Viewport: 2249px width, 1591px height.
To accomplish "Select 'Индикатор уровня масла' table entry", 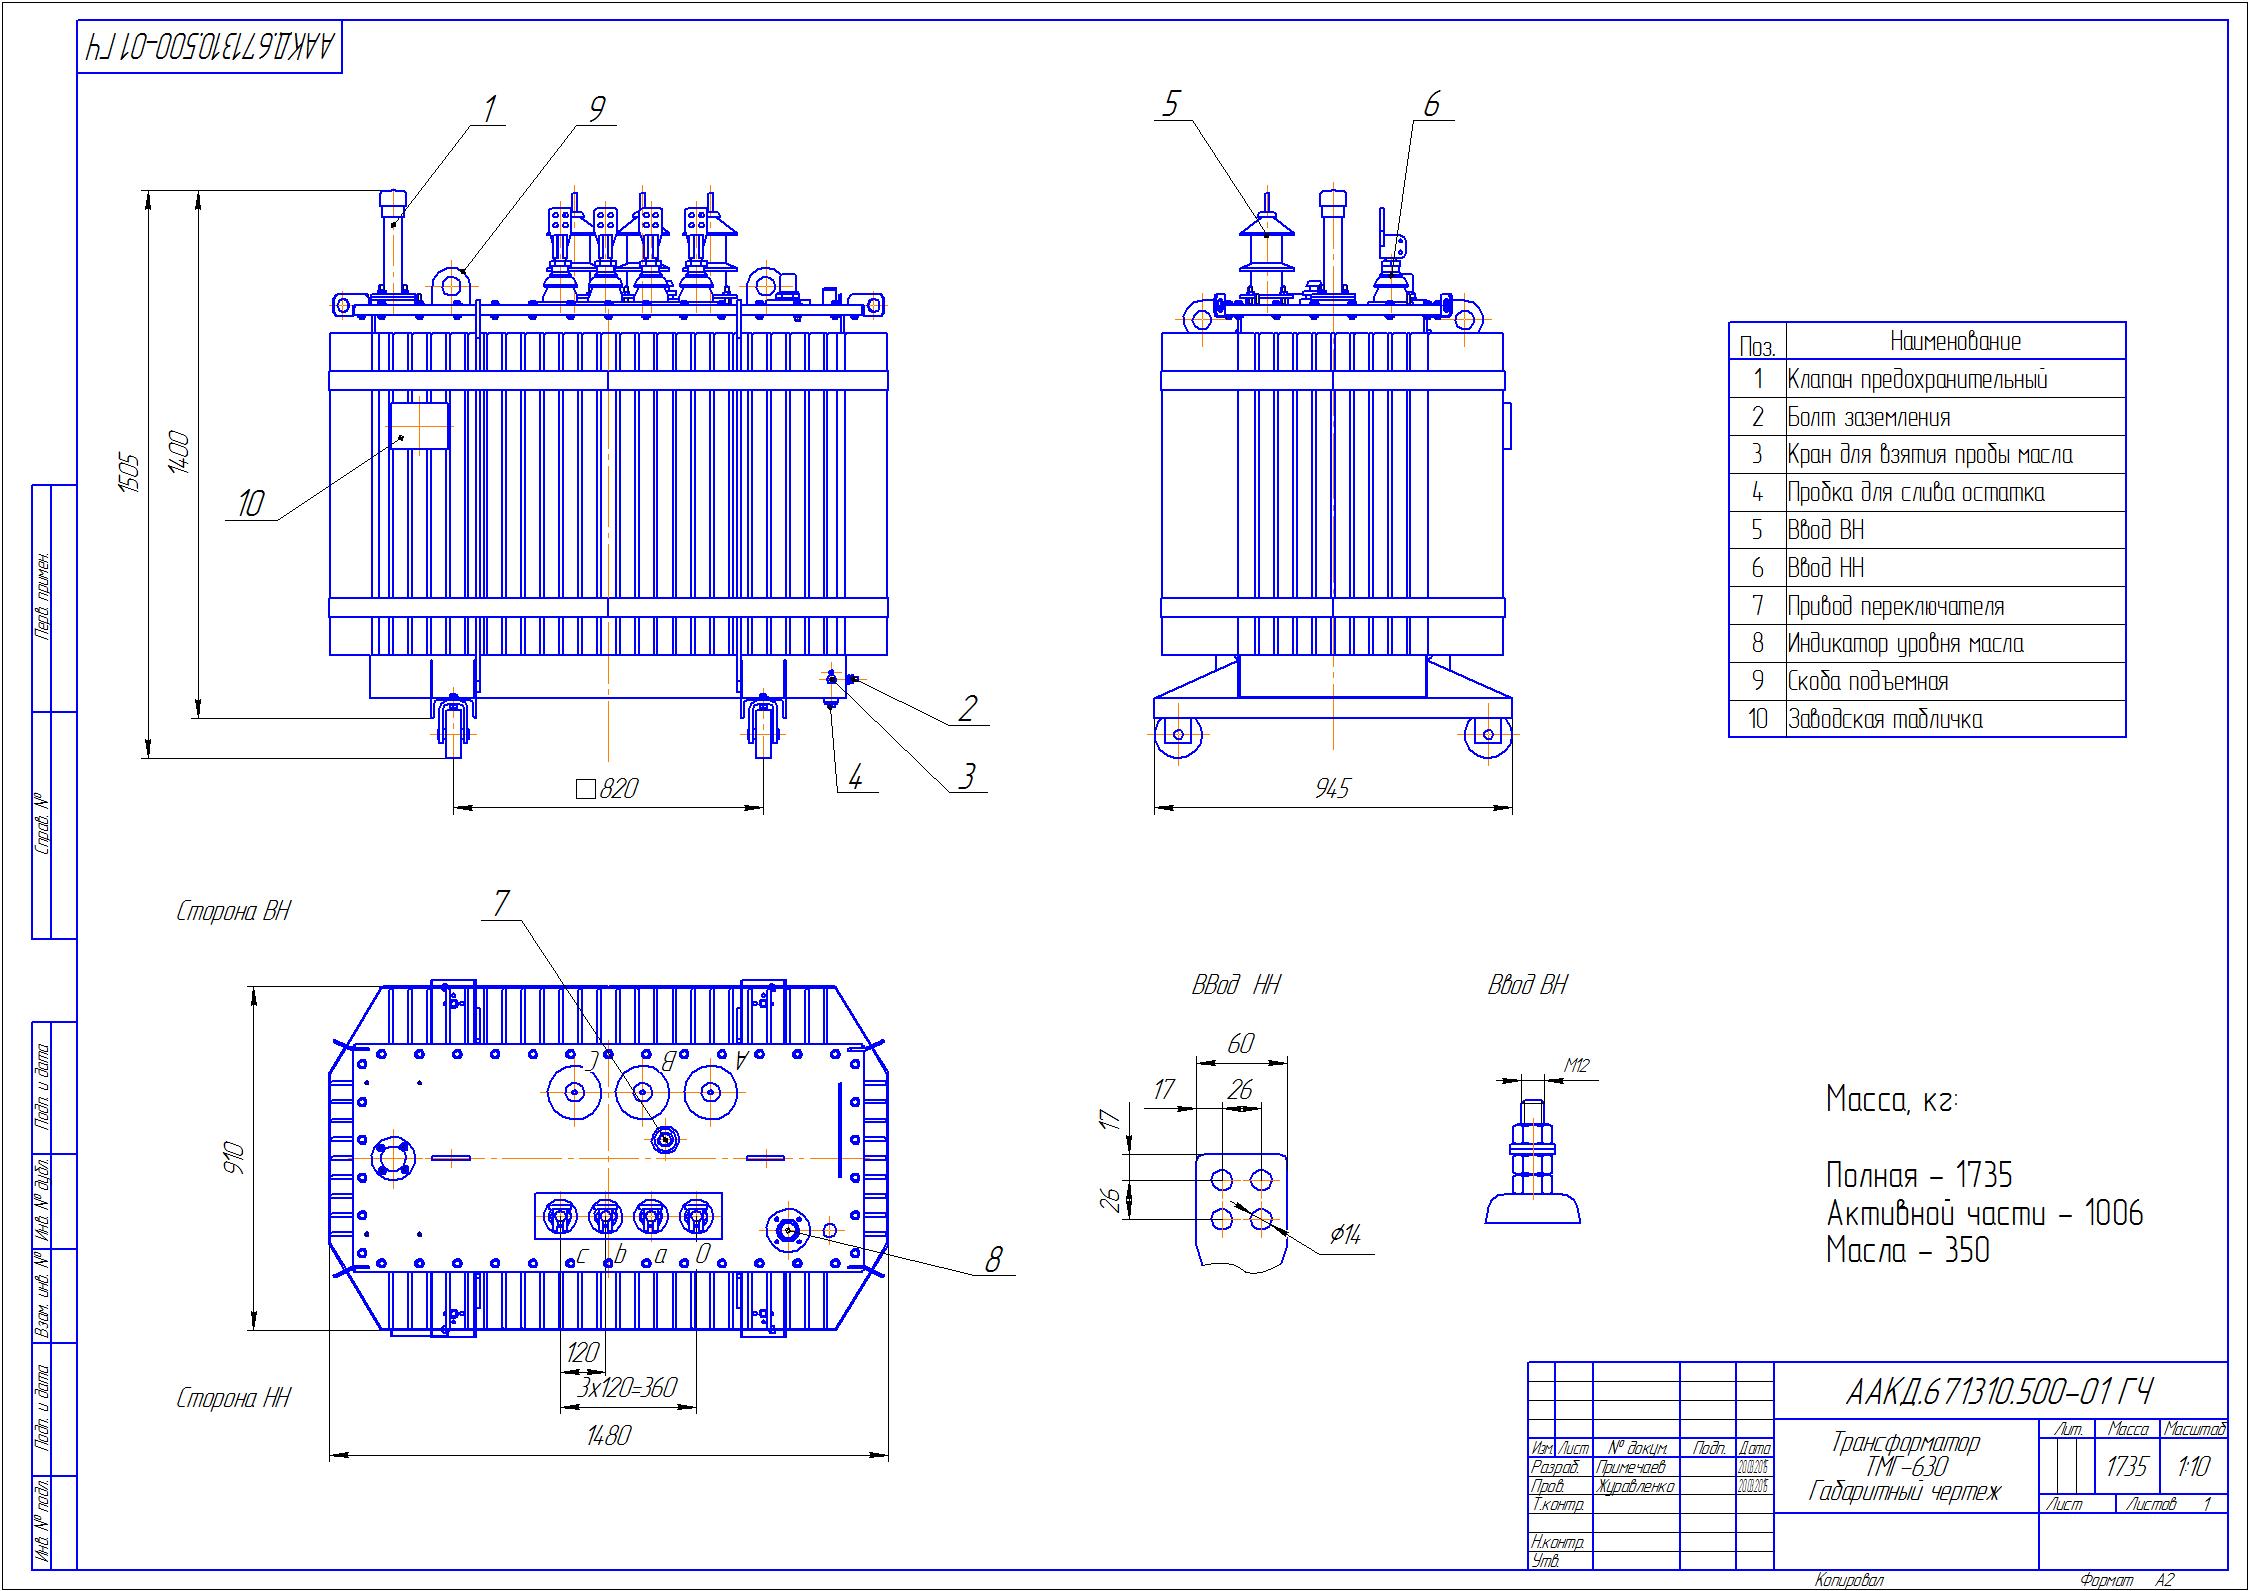I will pos(1927,644).
